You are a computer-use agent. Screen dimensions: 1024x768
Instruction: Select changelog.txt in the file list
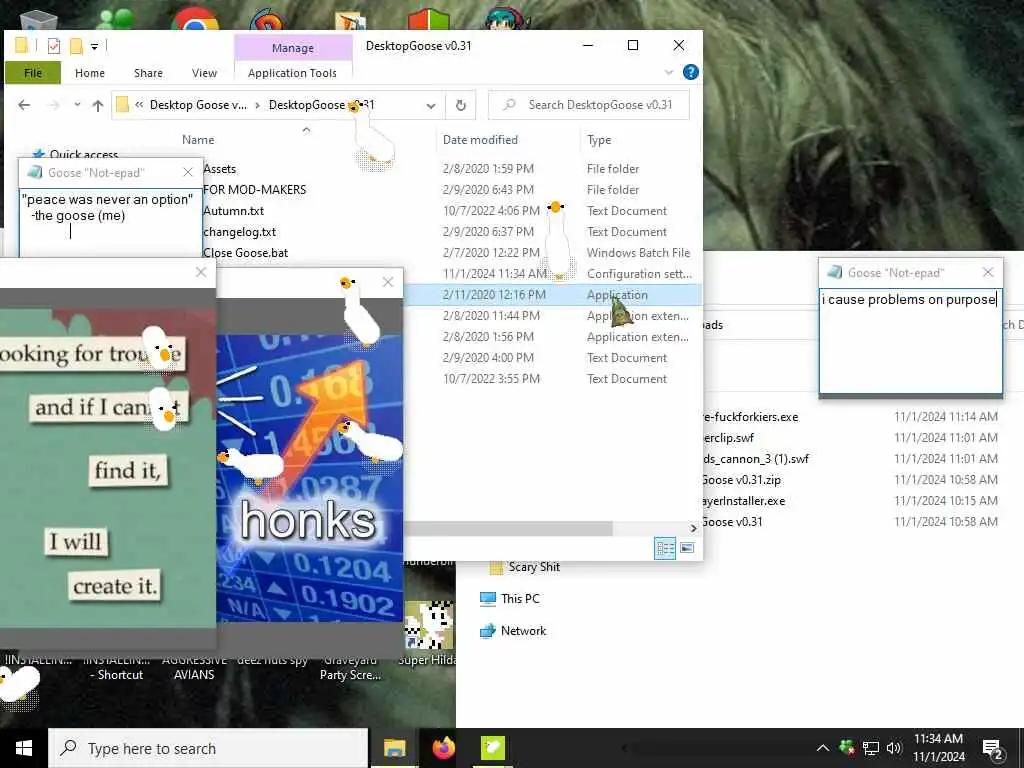tap(240, 231)
